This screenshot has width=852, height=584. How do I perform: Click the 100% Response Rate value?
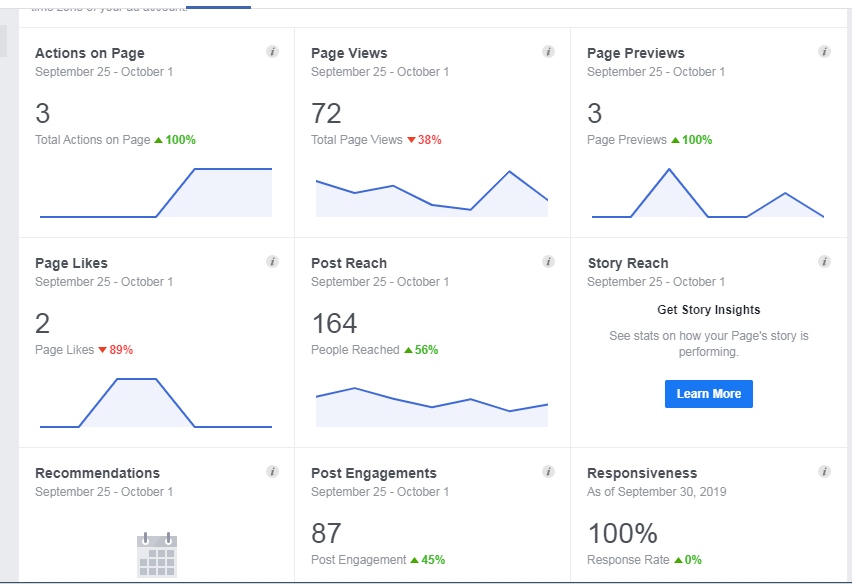(x=623, y=533)
